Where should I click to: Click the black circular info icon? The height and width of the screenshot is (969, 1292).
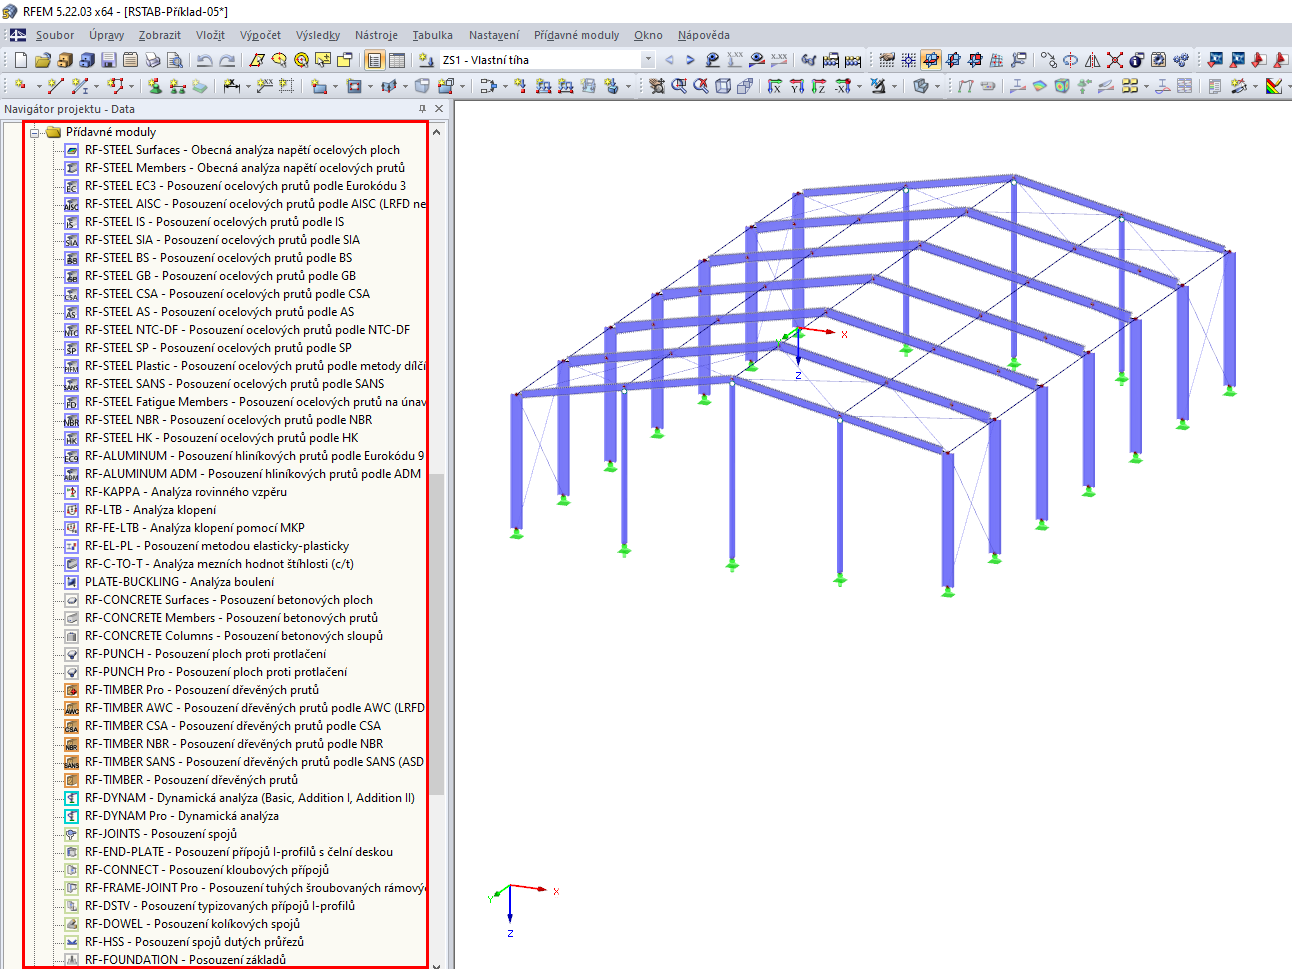[1136, 60]
